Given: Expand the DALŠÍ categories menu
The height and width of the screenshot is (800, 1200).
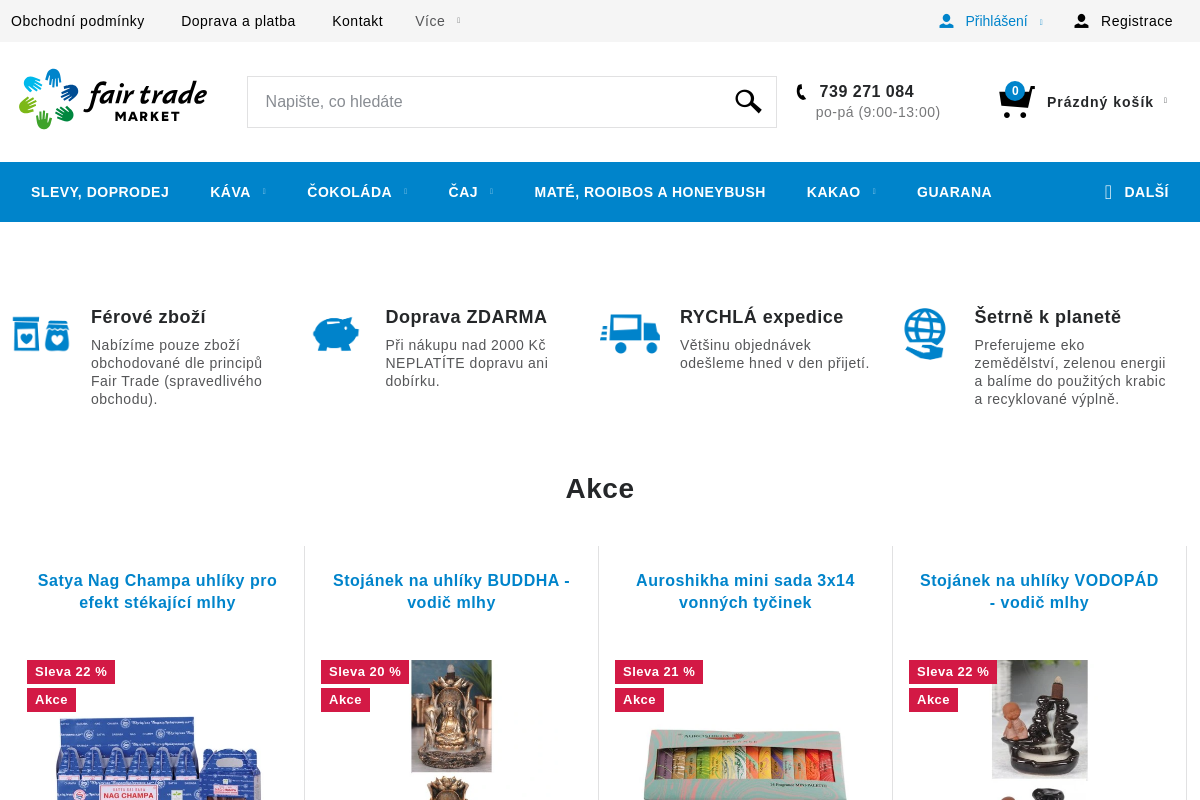Looking at the screenshot, I should pos(1136,192).
